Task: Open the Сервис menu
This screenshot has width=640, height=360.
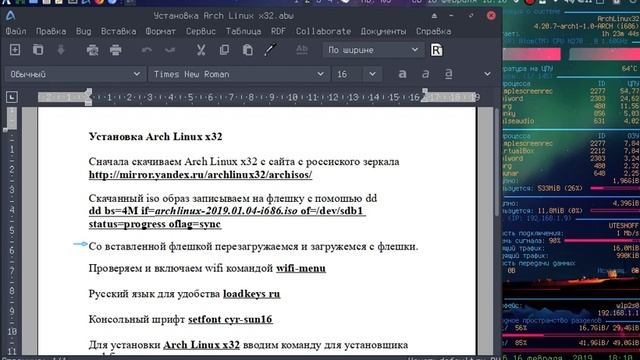Action: click(200, 31)
